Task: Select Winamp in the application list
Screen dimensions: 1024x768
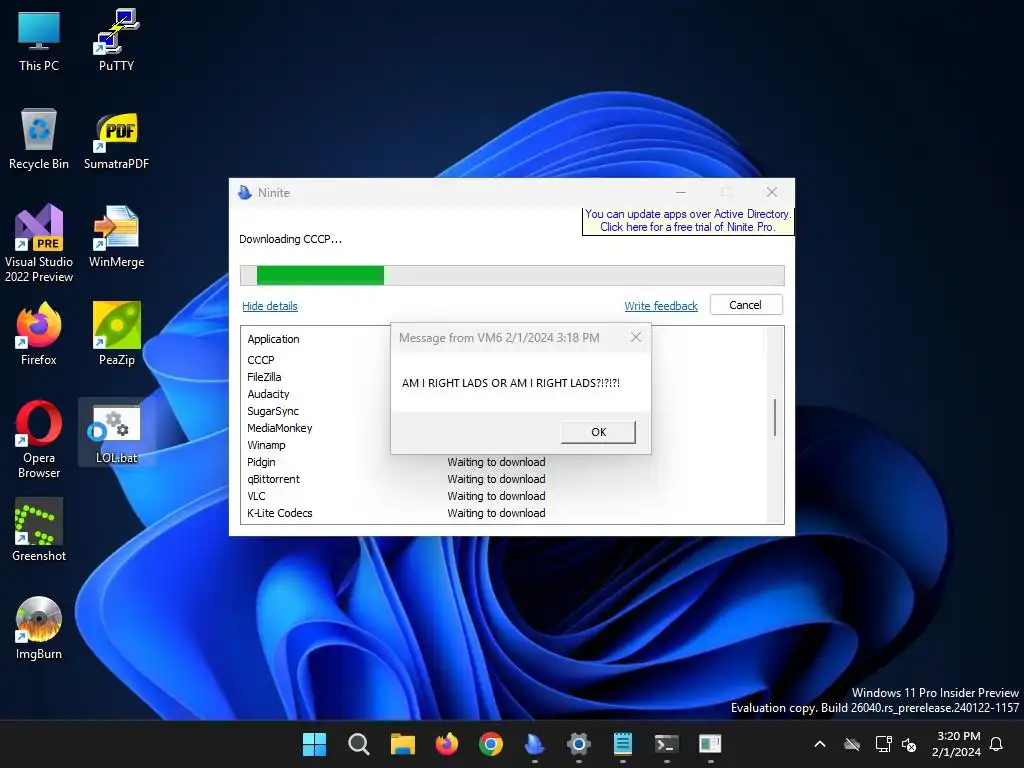Action: point(266,445)
